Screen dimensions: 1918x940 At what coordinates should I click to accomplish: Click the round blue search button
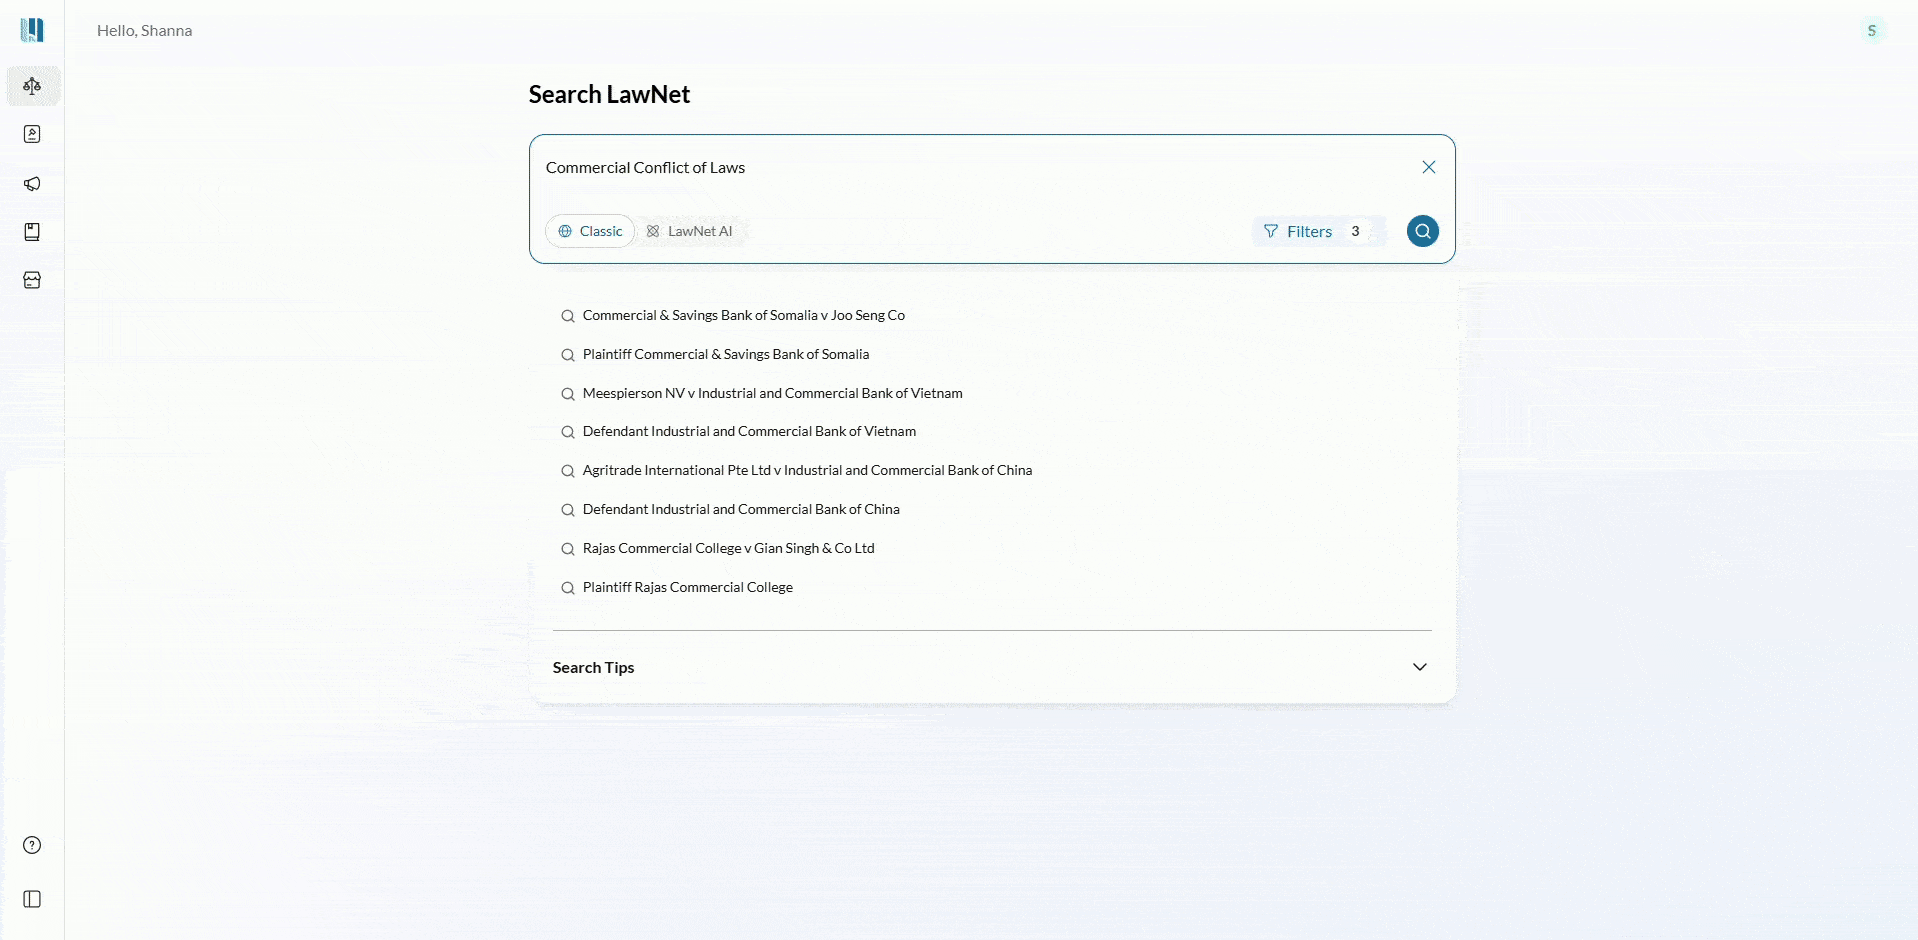(x=1422, y=231)
